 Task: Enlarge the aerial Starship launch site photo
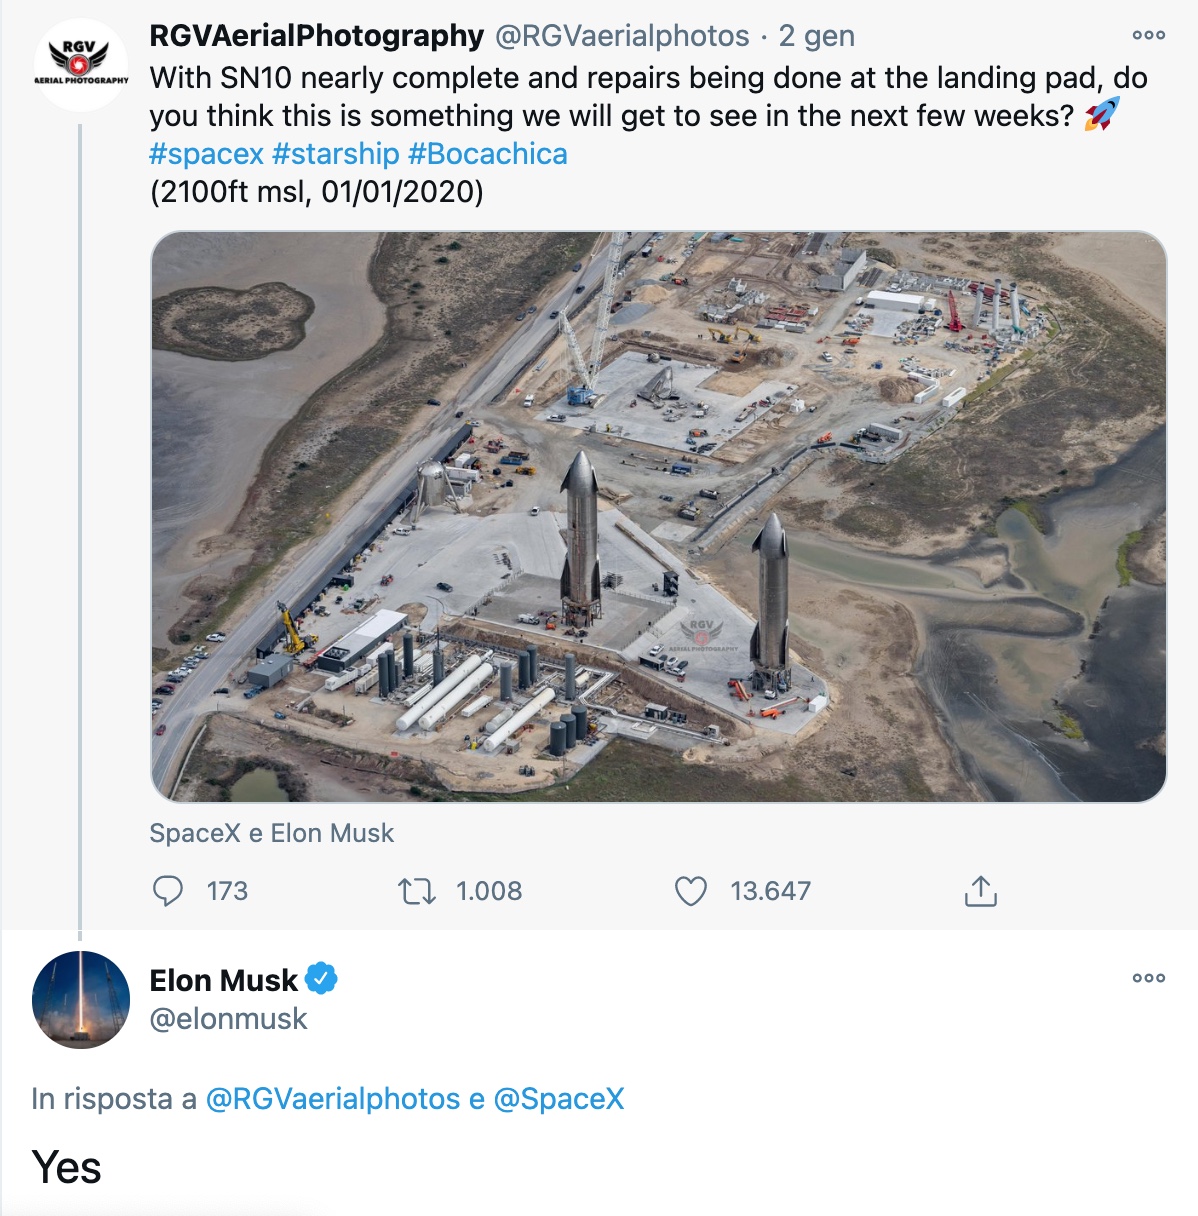tap(658, 516)
